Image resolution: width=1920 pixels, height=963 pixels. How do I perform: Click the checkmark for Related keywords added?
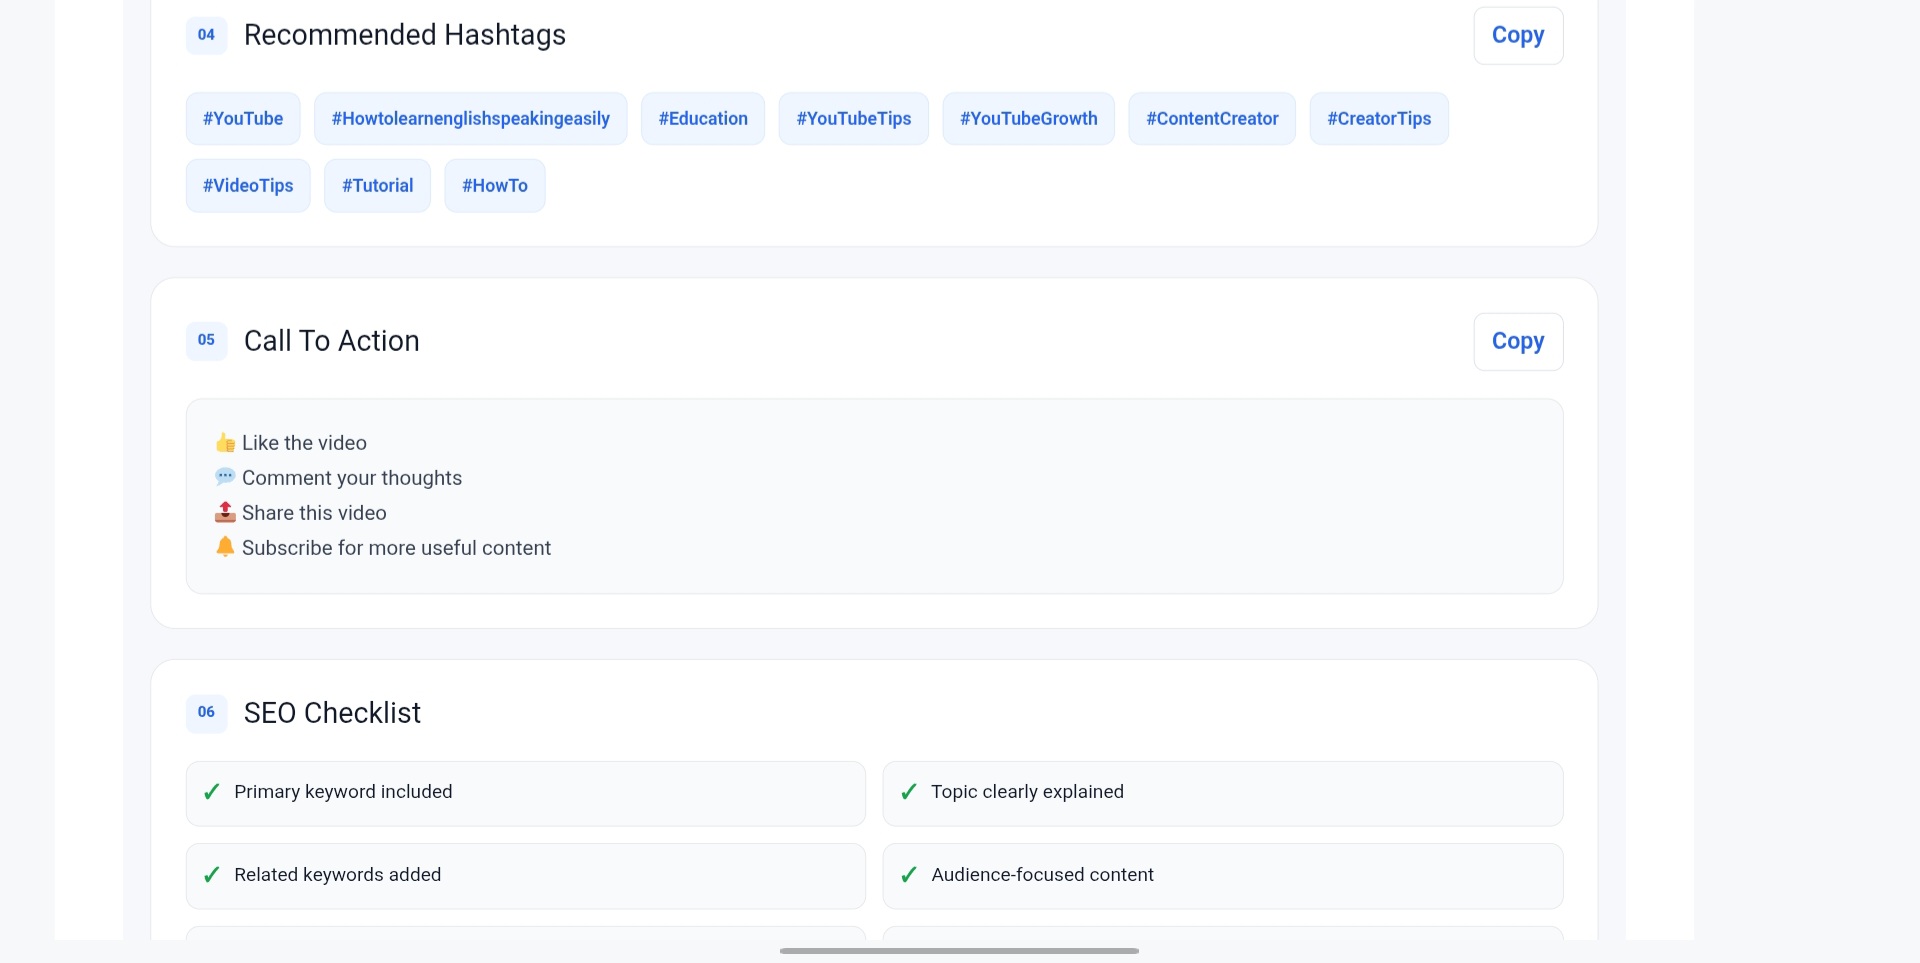(x=211, y=875)
